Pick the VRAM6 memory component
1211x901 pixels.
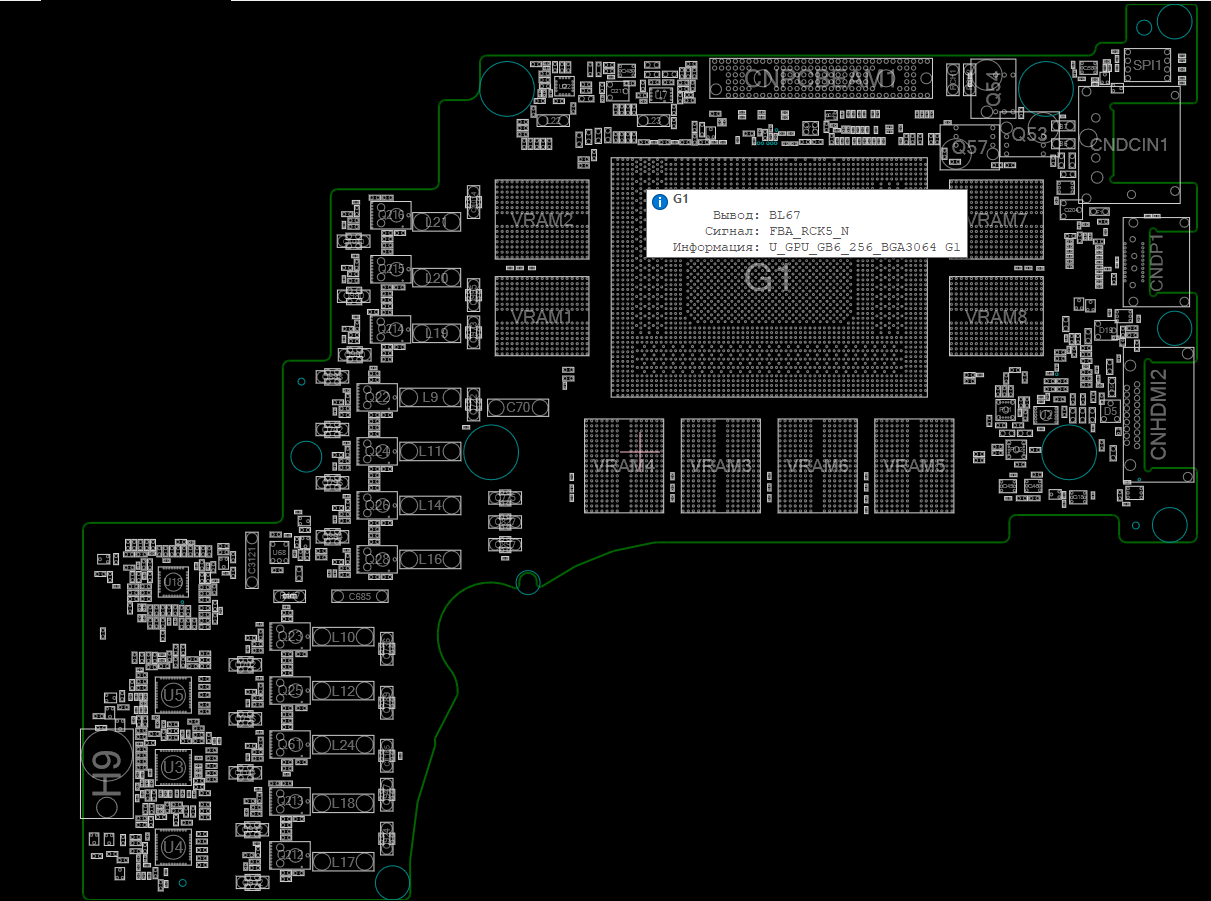click(817, 466)
